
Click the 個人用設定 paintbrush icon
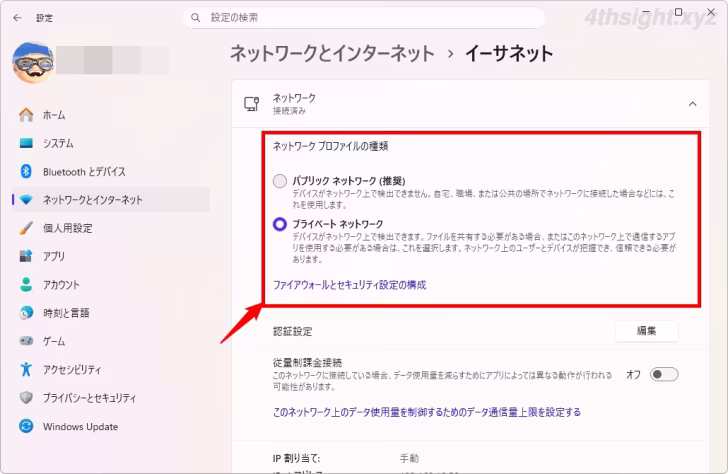click(x=26, y=228)
